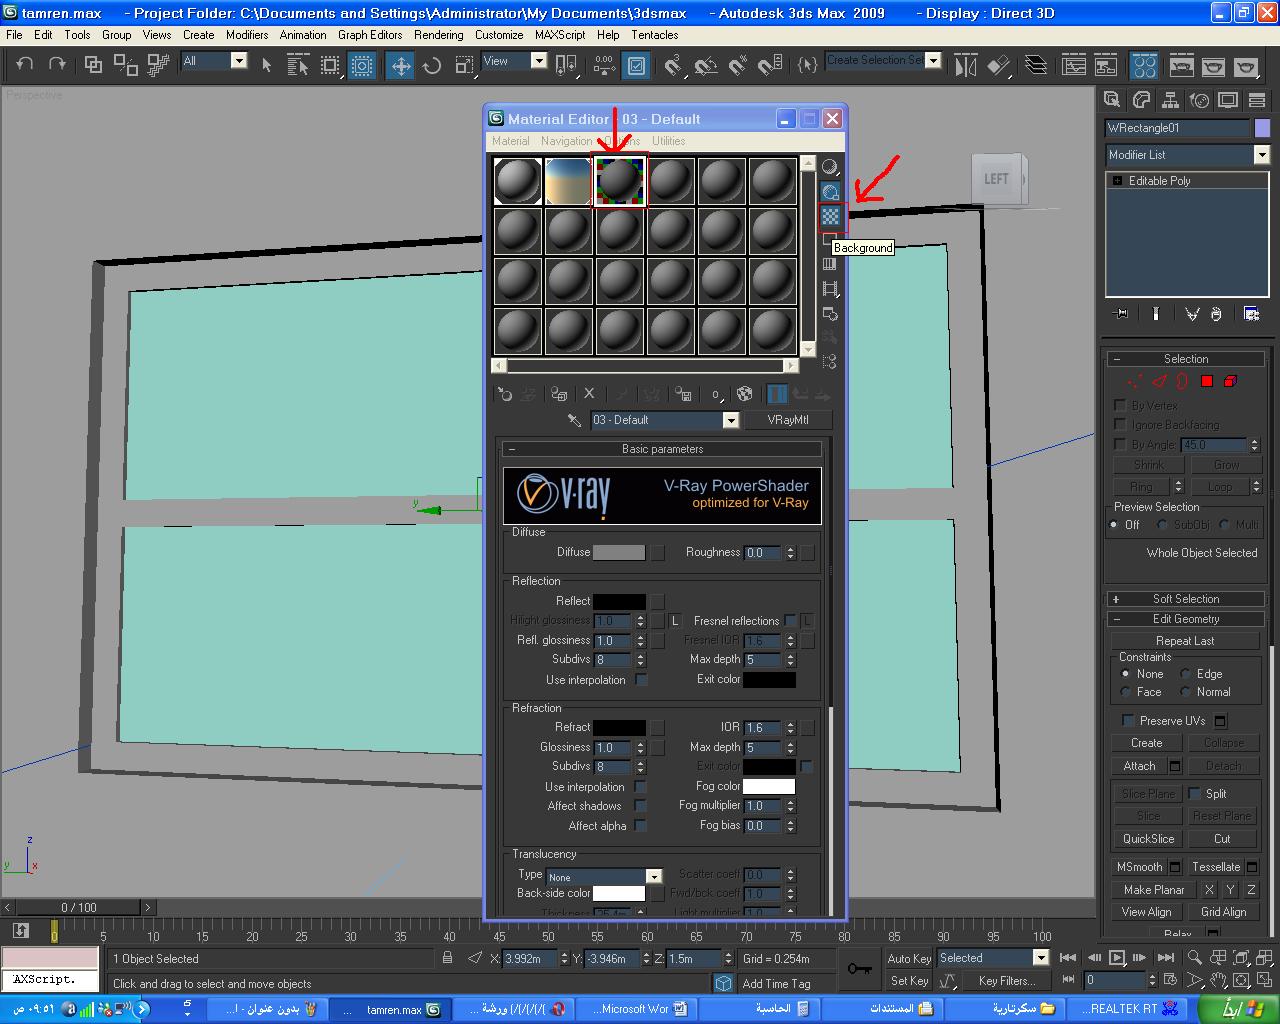This screenshot has width=1280, height=1024.
Task: Click the Auto Key button
Action: pyautogui.click(x=909, y=958)
